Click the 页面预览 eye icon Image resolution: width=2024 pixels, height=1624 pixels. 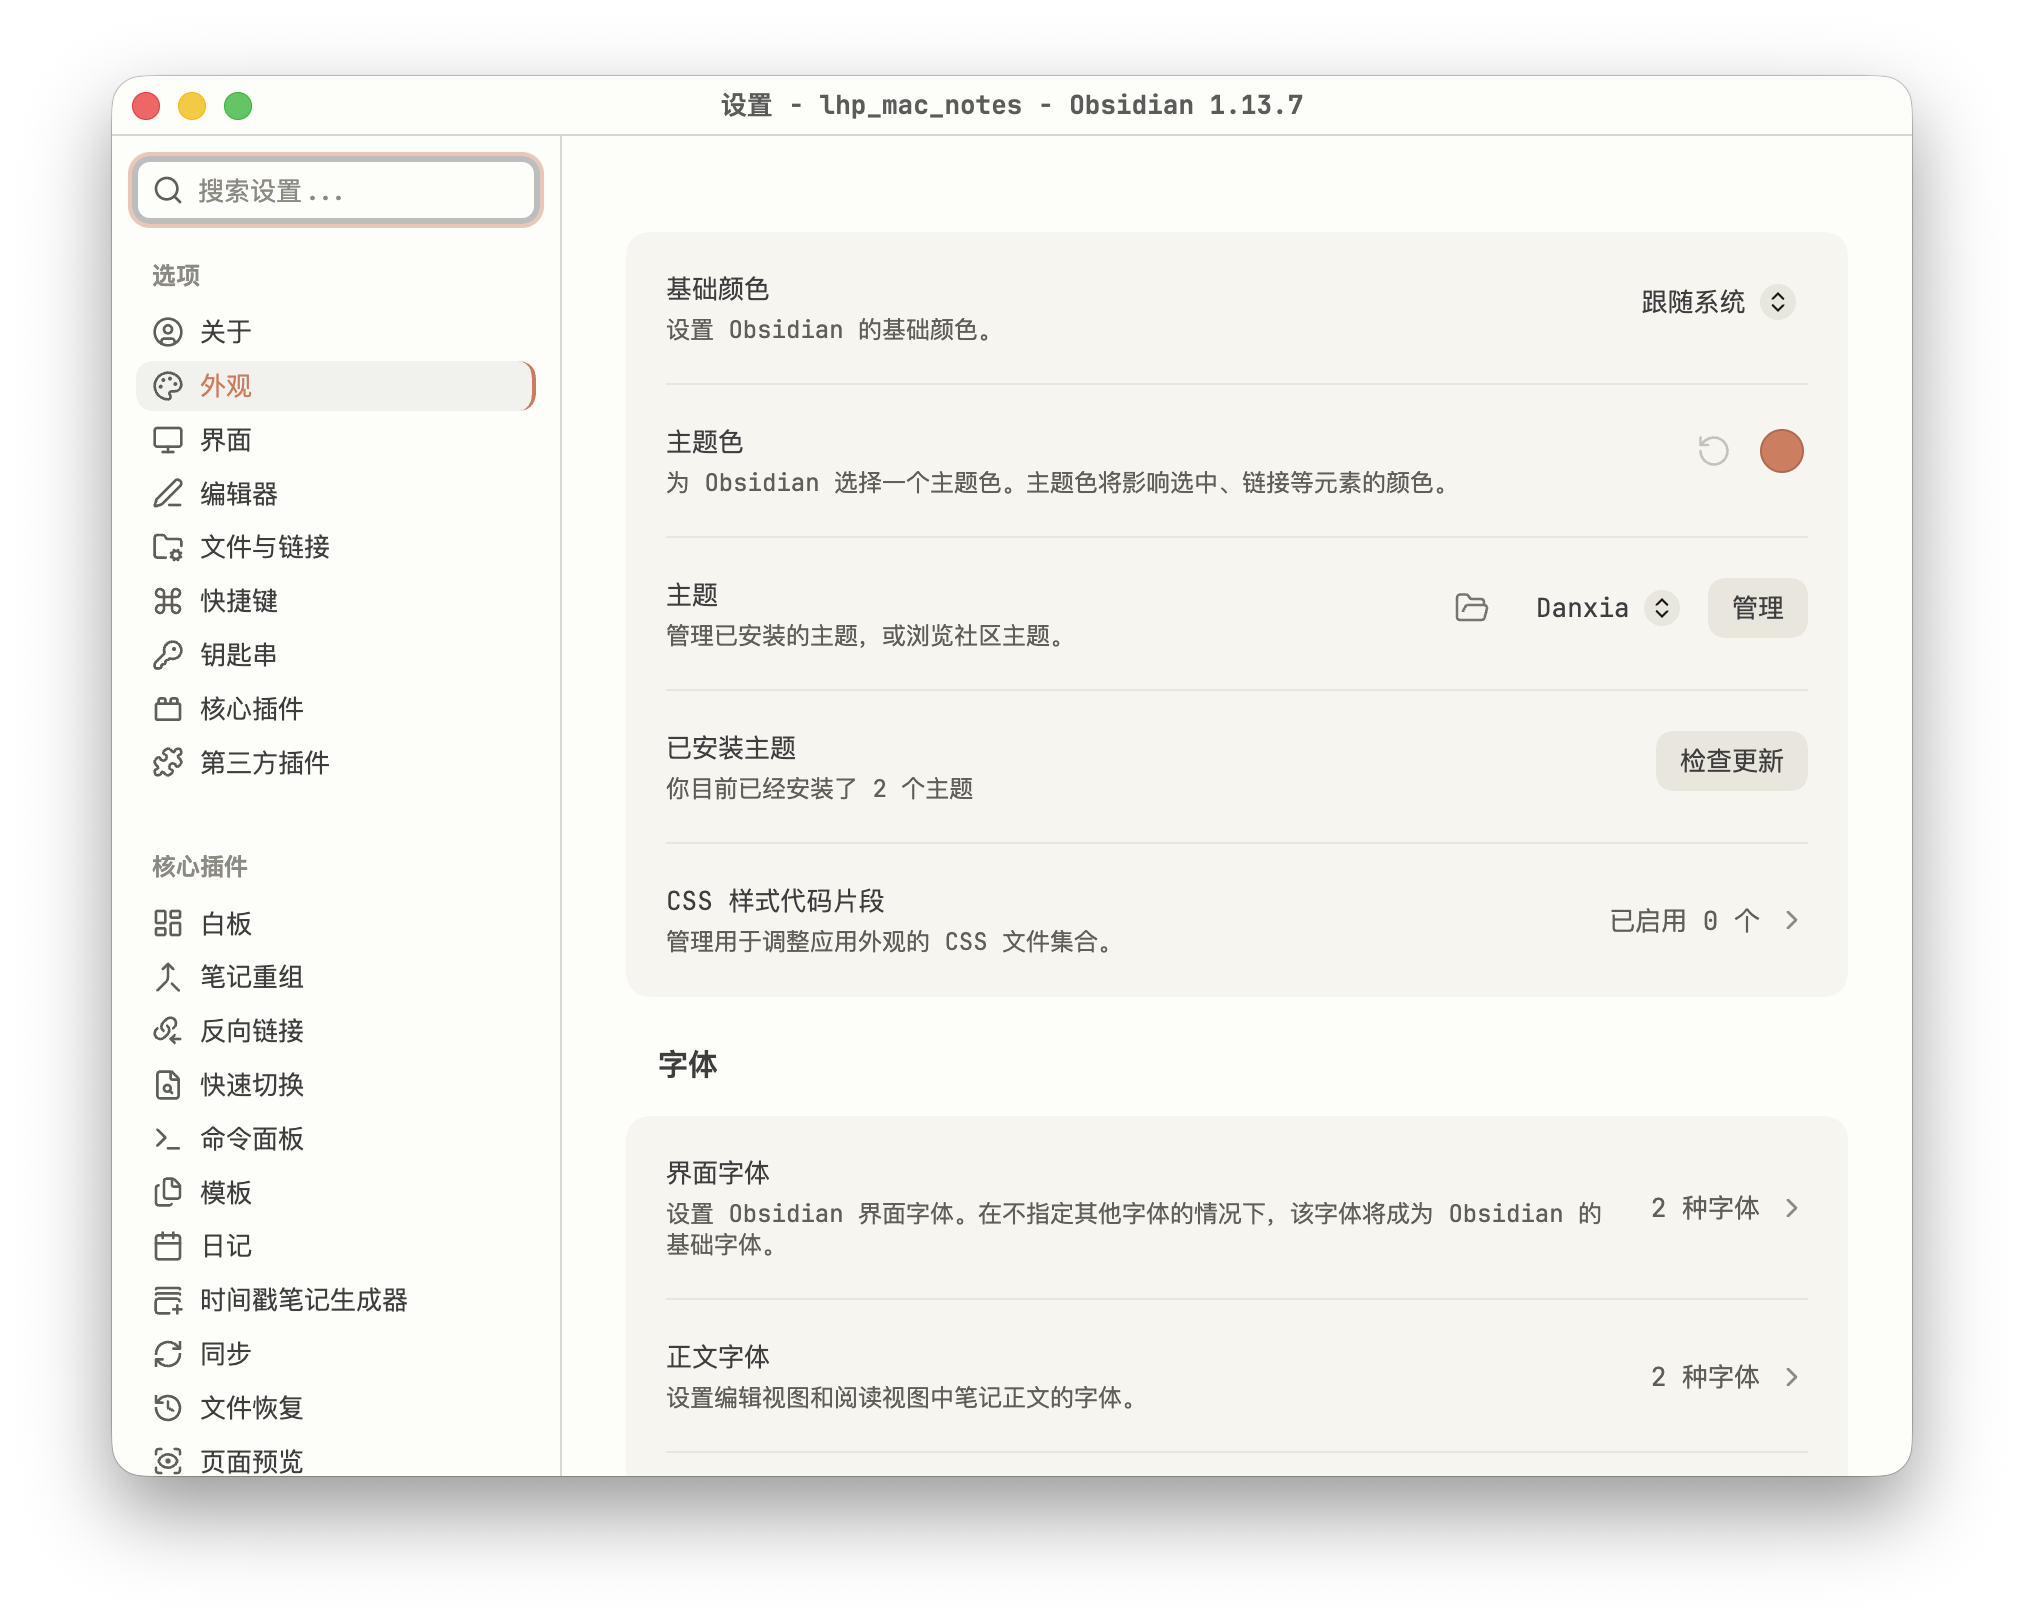(168, 1461)
